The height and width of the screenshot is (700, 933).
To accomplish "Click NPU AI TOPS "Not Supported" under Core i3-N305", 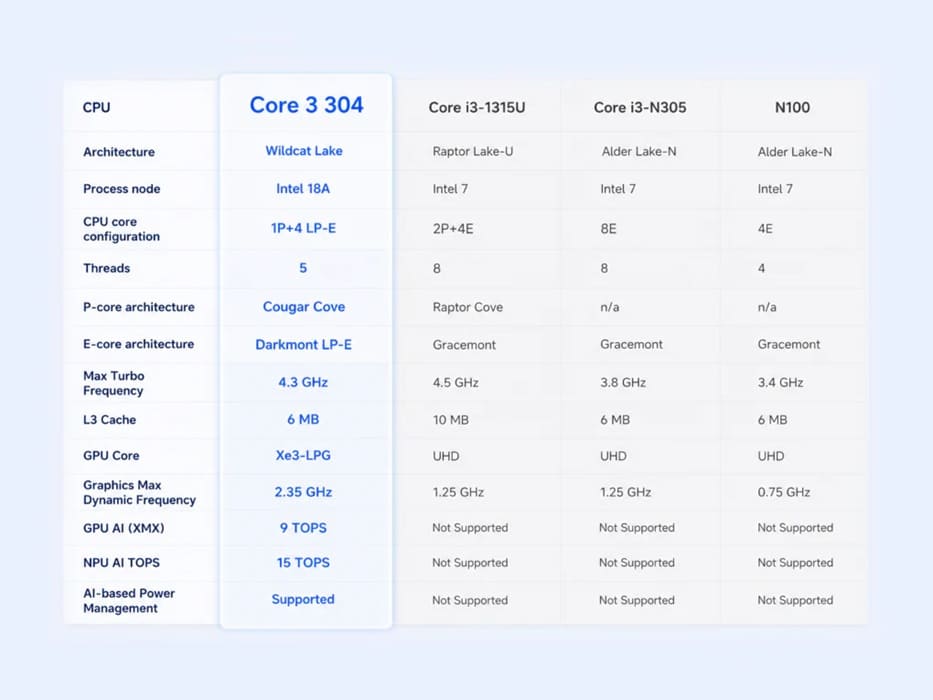I will point(637,562).
